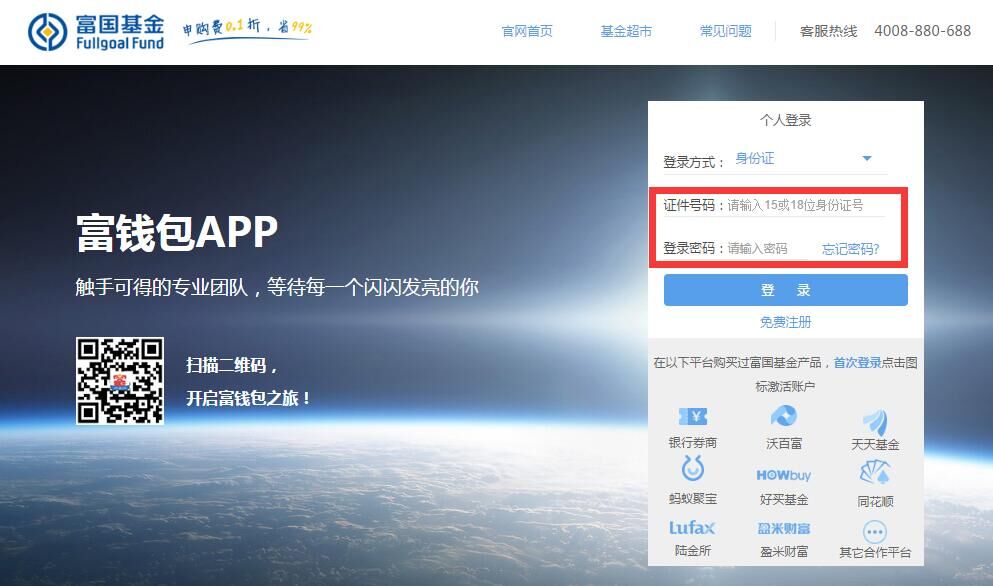Click the 富钱包APP headline text

(177, 232)
